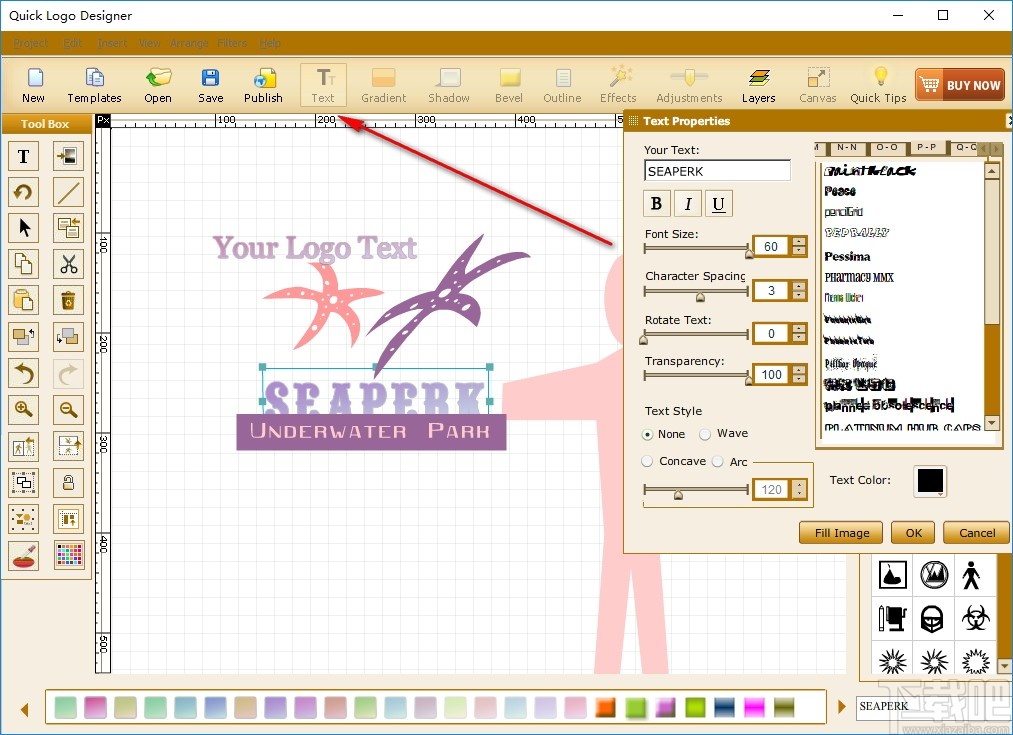Viewport: 1013px width, 735px height.
Task: Click the Trash delete icon in Tool Box
Action: pyautogui.click(x=68, y=300)
